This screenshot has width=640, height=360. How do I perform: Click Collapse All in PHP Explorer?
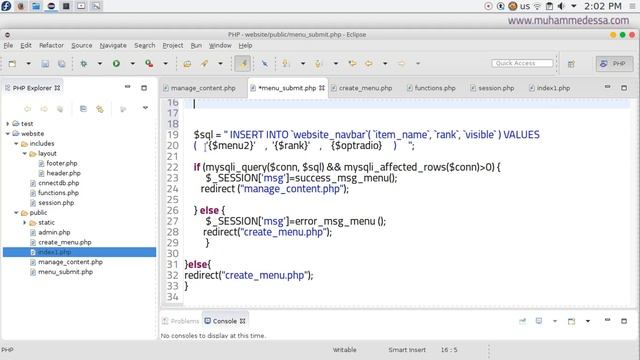pyautogui.click(x=83, y=109)
